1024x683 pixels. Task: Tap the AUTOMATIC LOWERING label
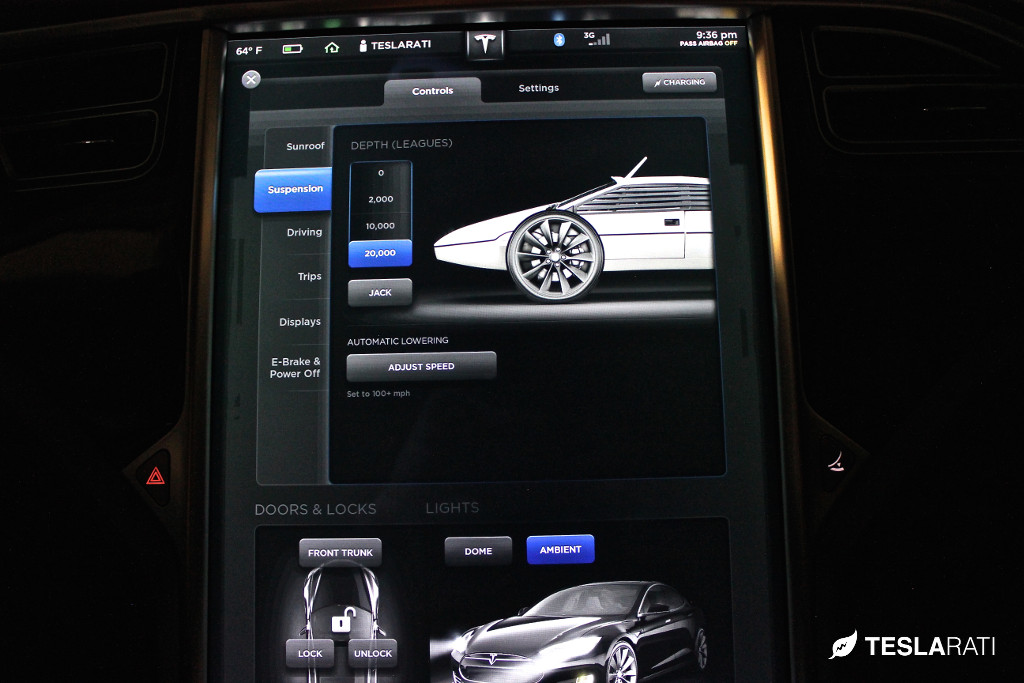click(398, 341)
